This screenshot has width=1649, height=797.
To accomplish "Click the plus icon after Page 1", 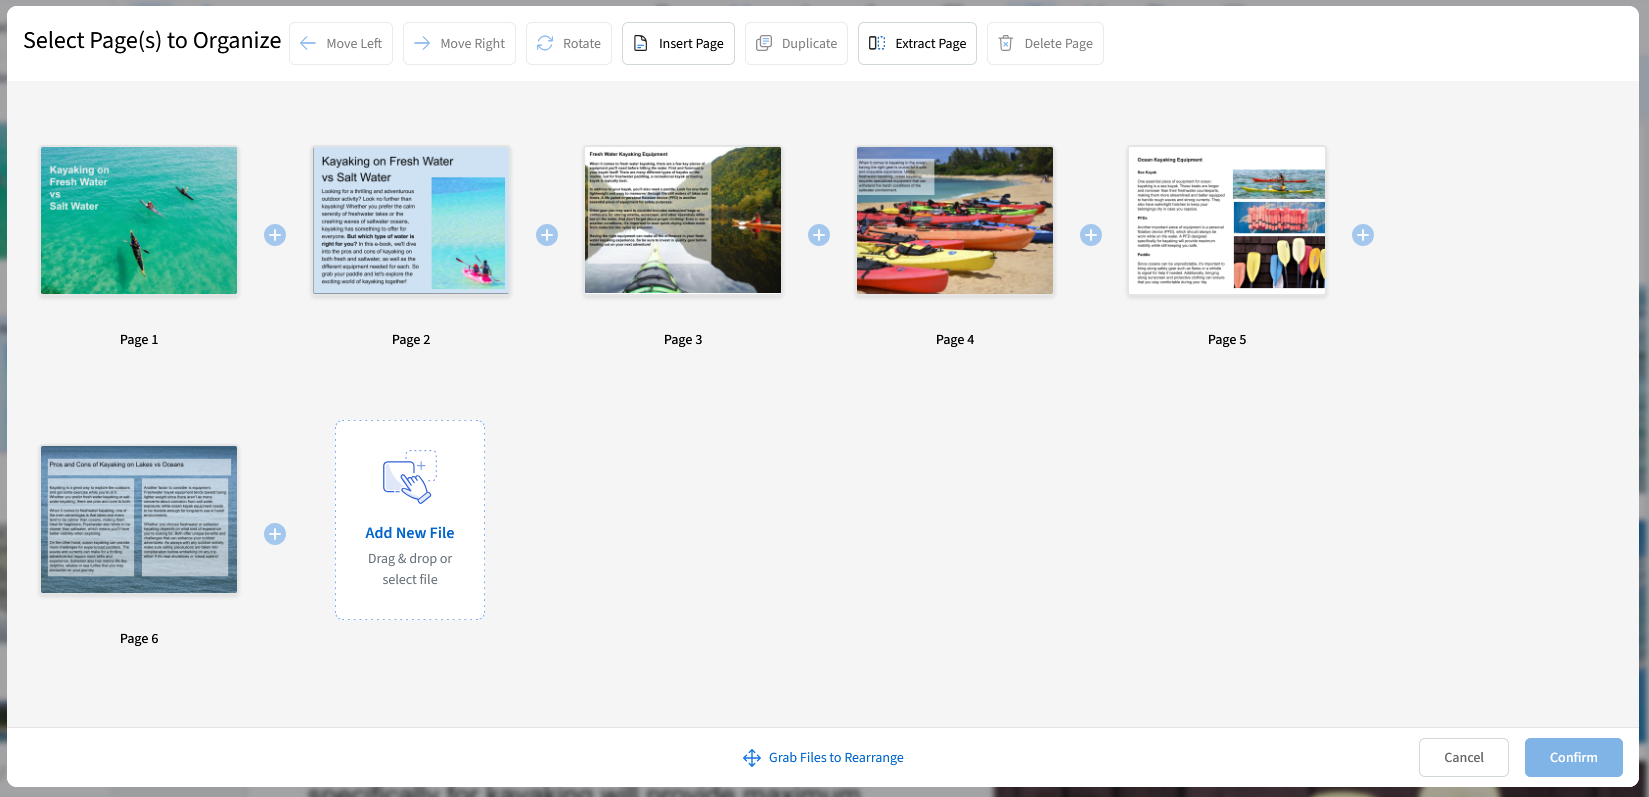I will click(x=275, y=235).
